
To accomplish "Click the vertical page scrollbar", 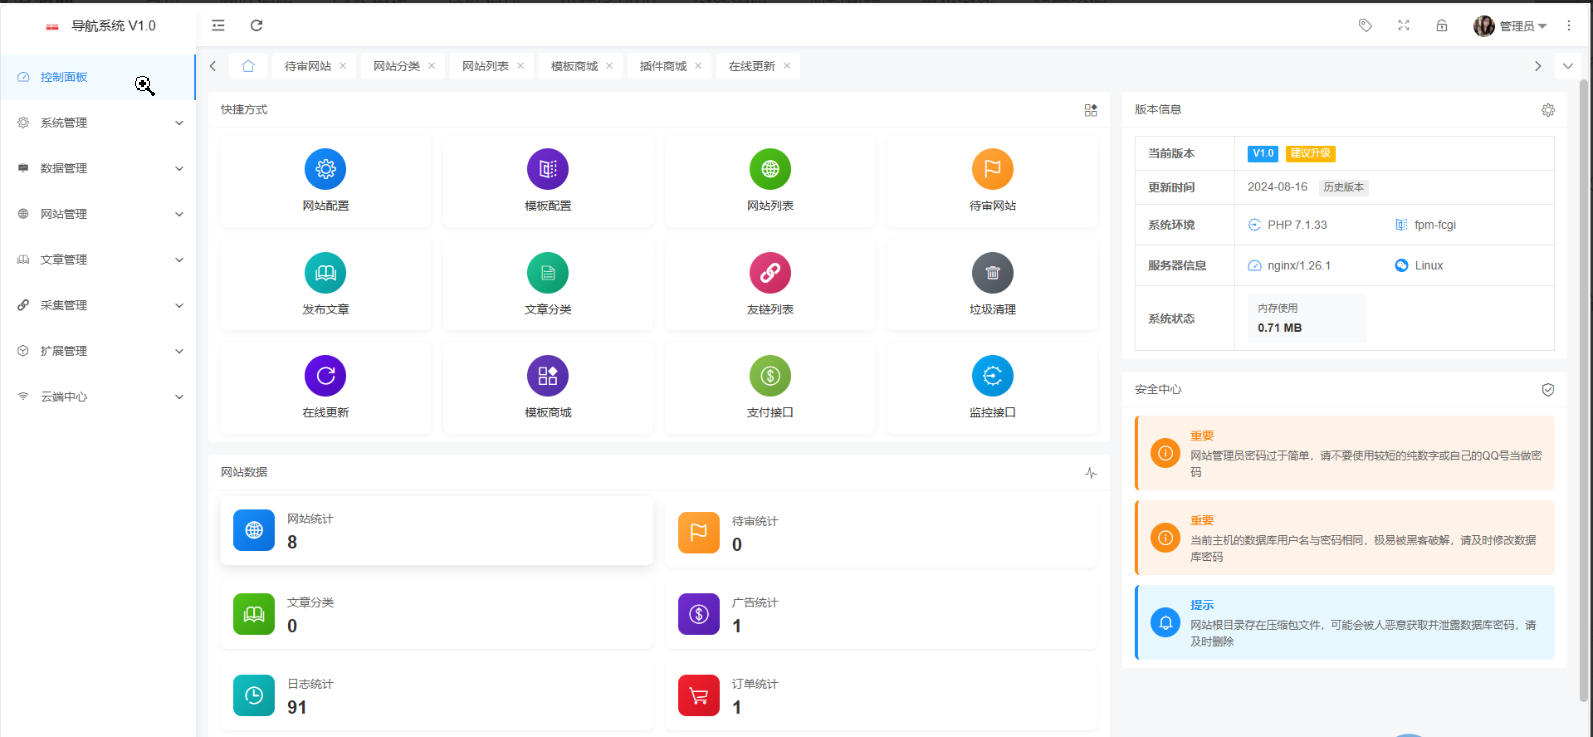I will click(1585, 390).
